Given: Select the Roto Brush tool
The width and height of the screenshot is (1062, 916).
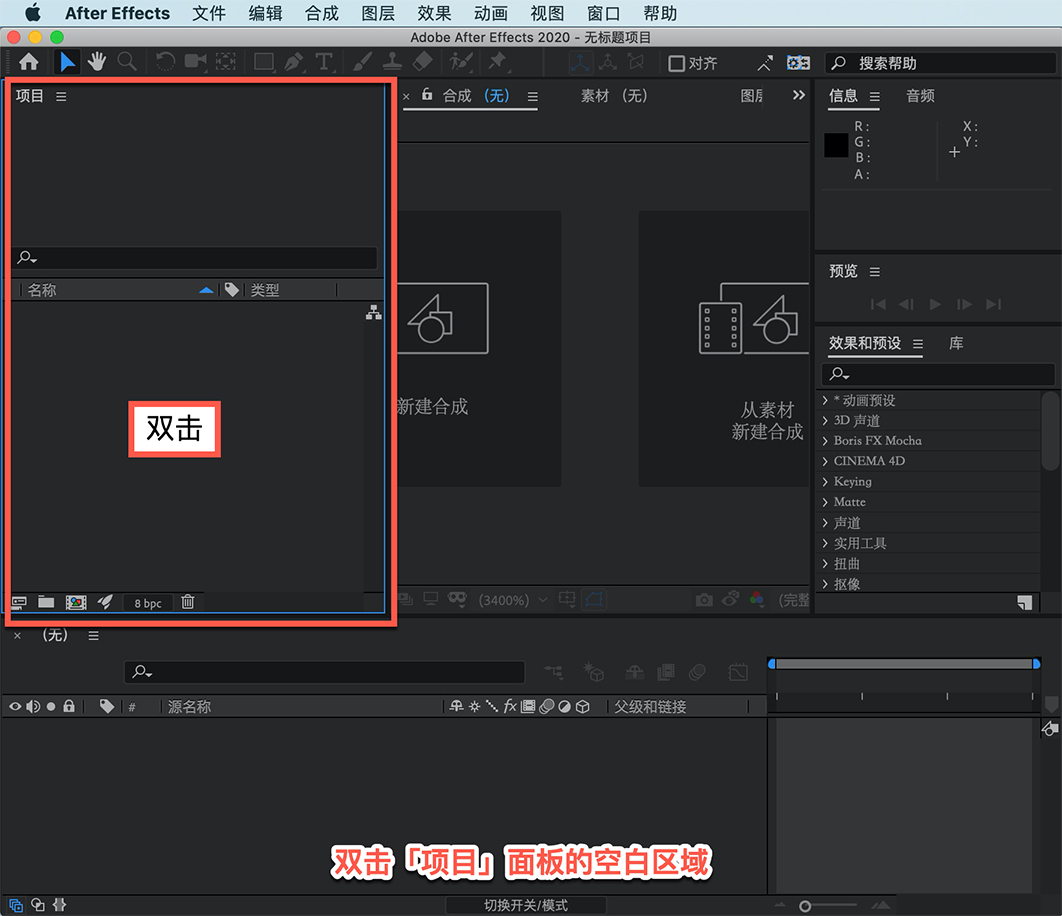Looking at the screenshot, I should [x=461, y=62].
